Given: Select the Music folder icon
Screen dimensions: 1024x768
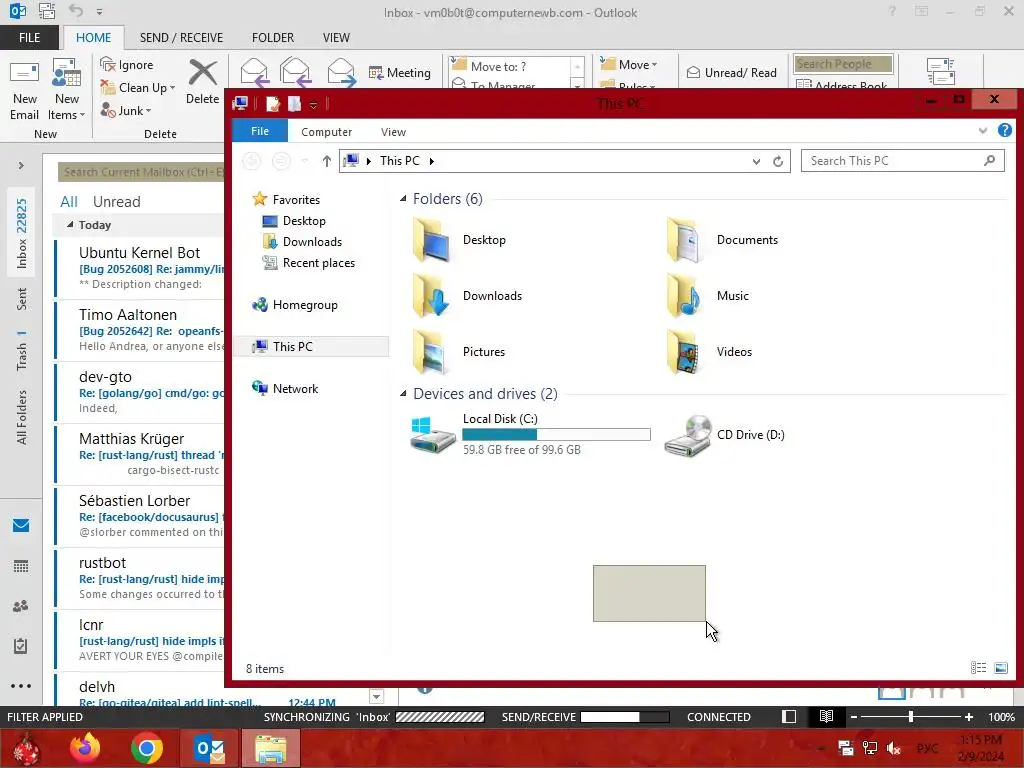Looking at the screenshot, I should (x=684, y=296).
